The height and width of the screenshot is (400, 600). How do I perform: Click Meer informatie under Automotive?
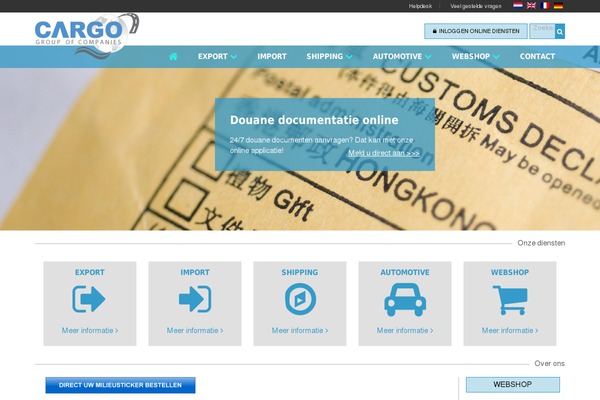(x=405, y=330)
